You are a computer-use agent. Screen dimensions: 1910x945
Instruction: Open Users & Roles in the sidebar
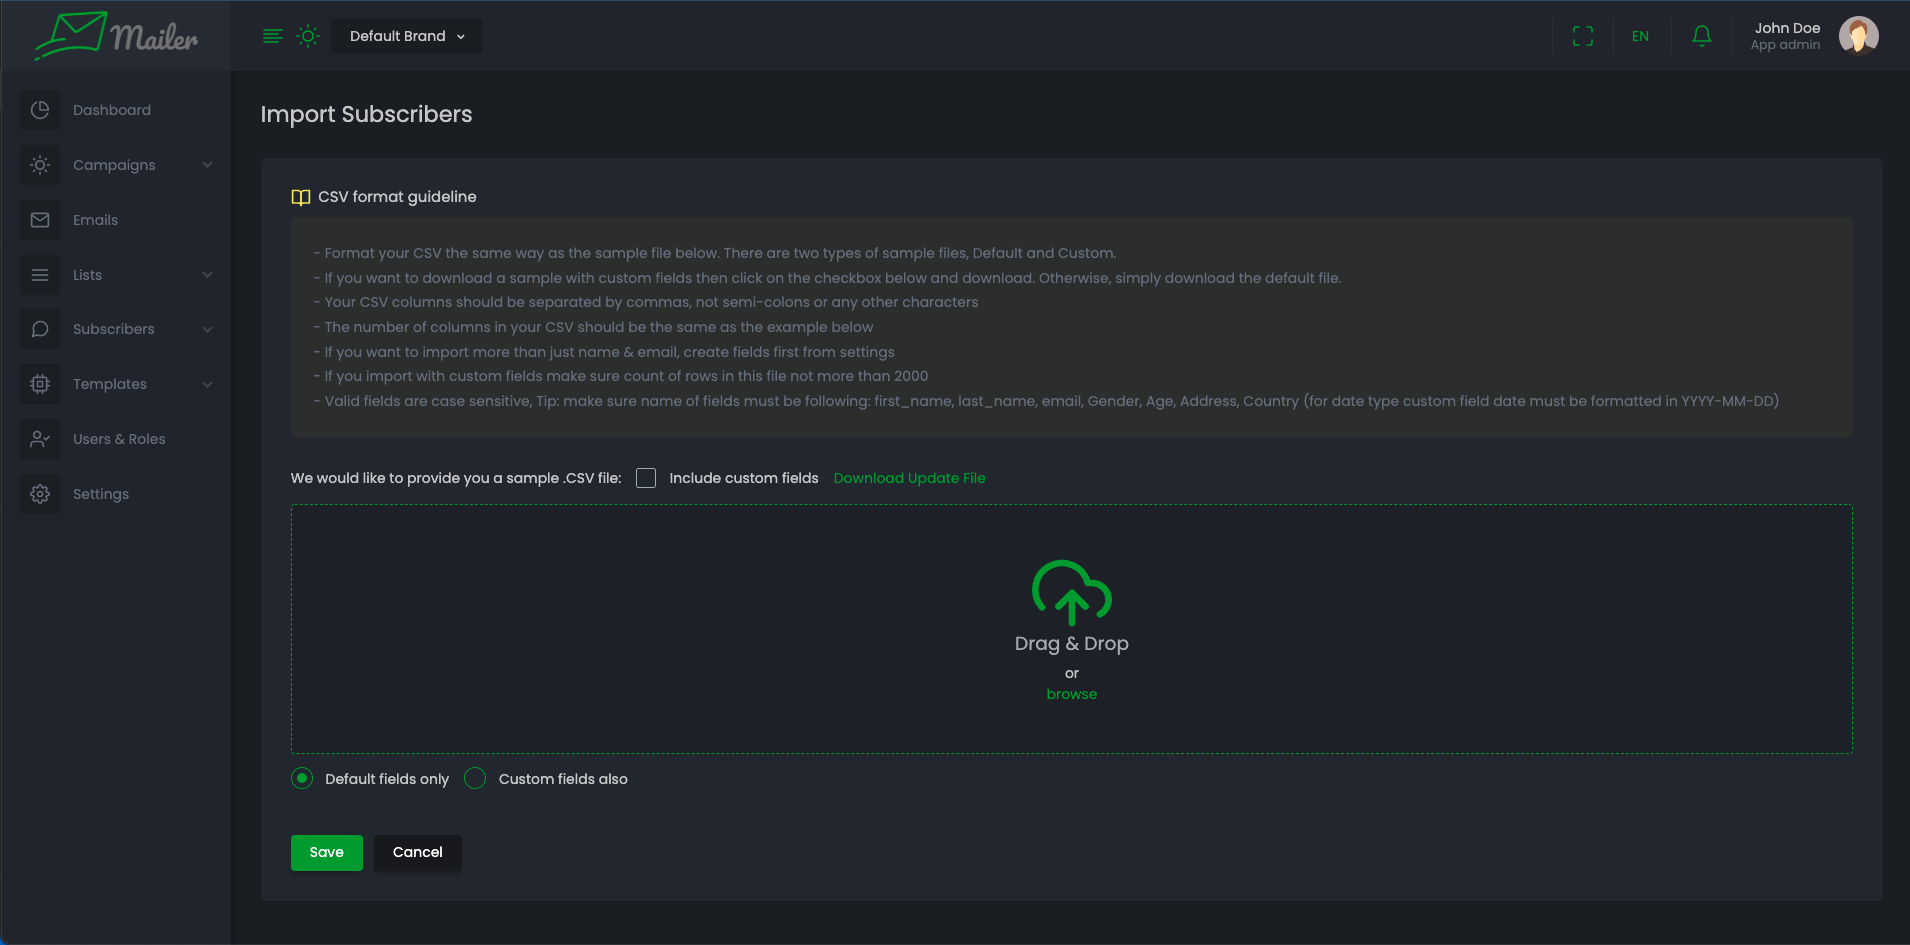(119, 439)
